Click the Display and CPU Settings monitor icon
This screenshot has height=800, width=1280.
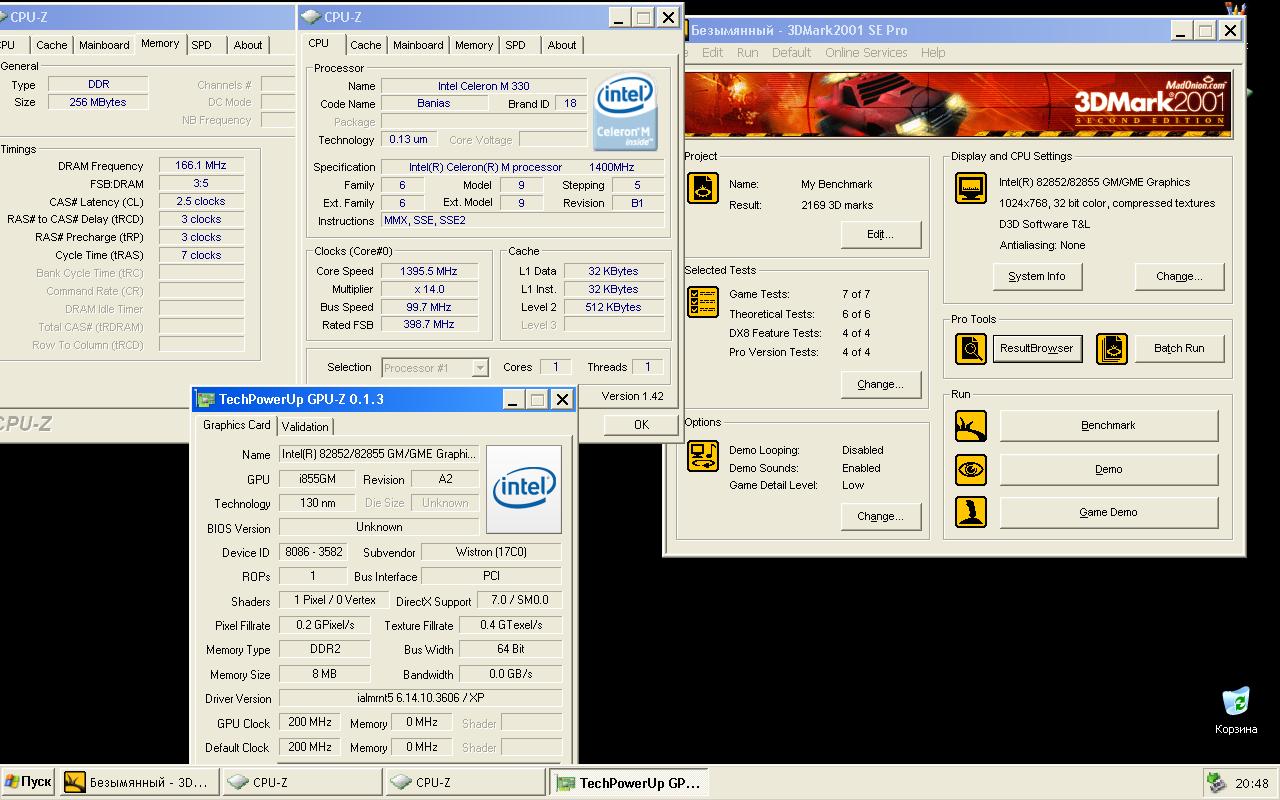[x=971, y=188]
